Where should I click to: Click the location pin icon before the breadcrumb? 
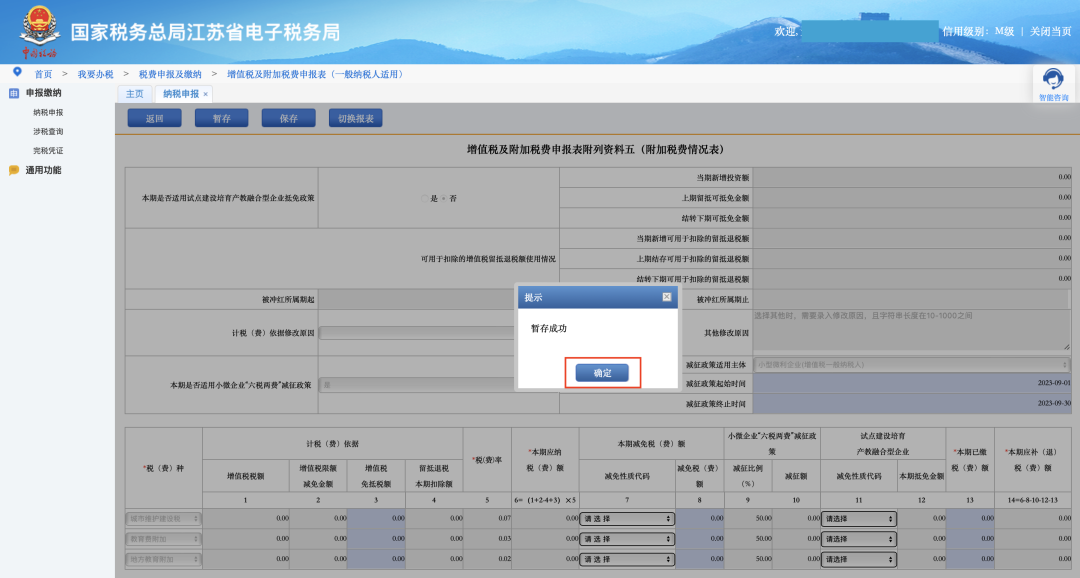pos(15,71)
